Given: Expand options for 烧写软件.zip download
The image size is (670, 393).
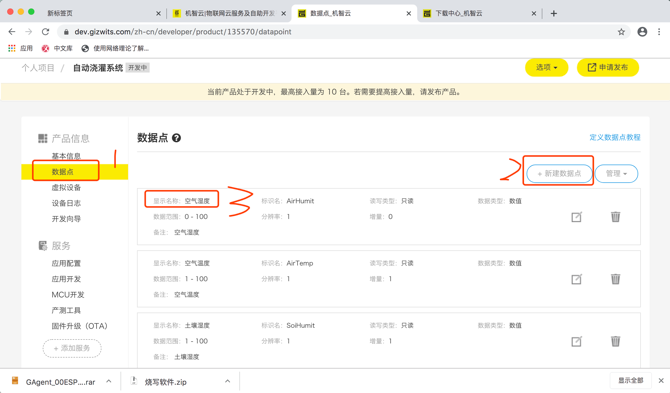Looking at the screenshot, I should click(x=227, y=381).
